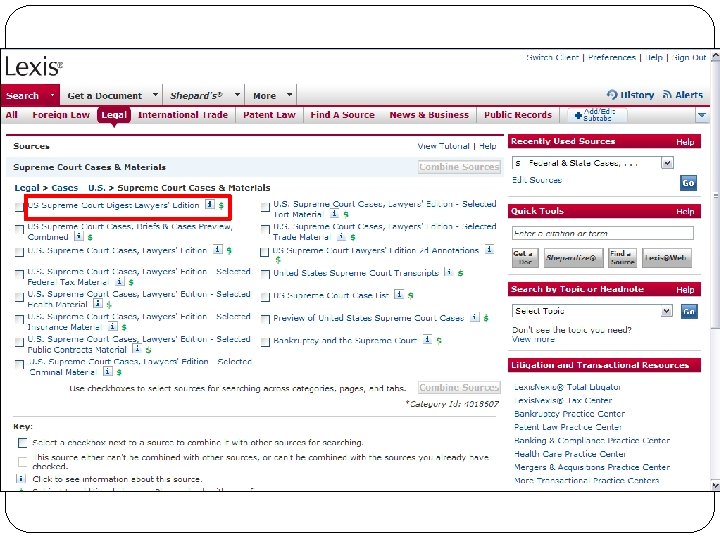The width and height of the screenshot is (720, 540).
Task: Click Get a Doc button in Quick Tools
Action: tap(525, 258)
